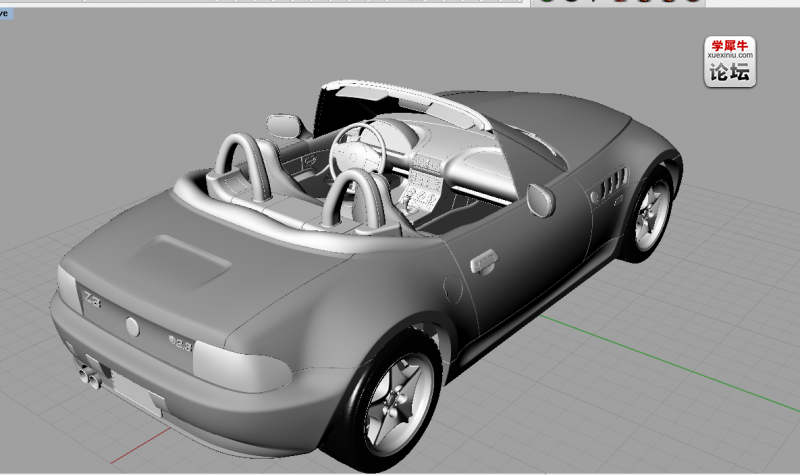This screenshot has width=800, height=475.
Task: Select the dual exhaust pipes at rear
Action: 89,378
